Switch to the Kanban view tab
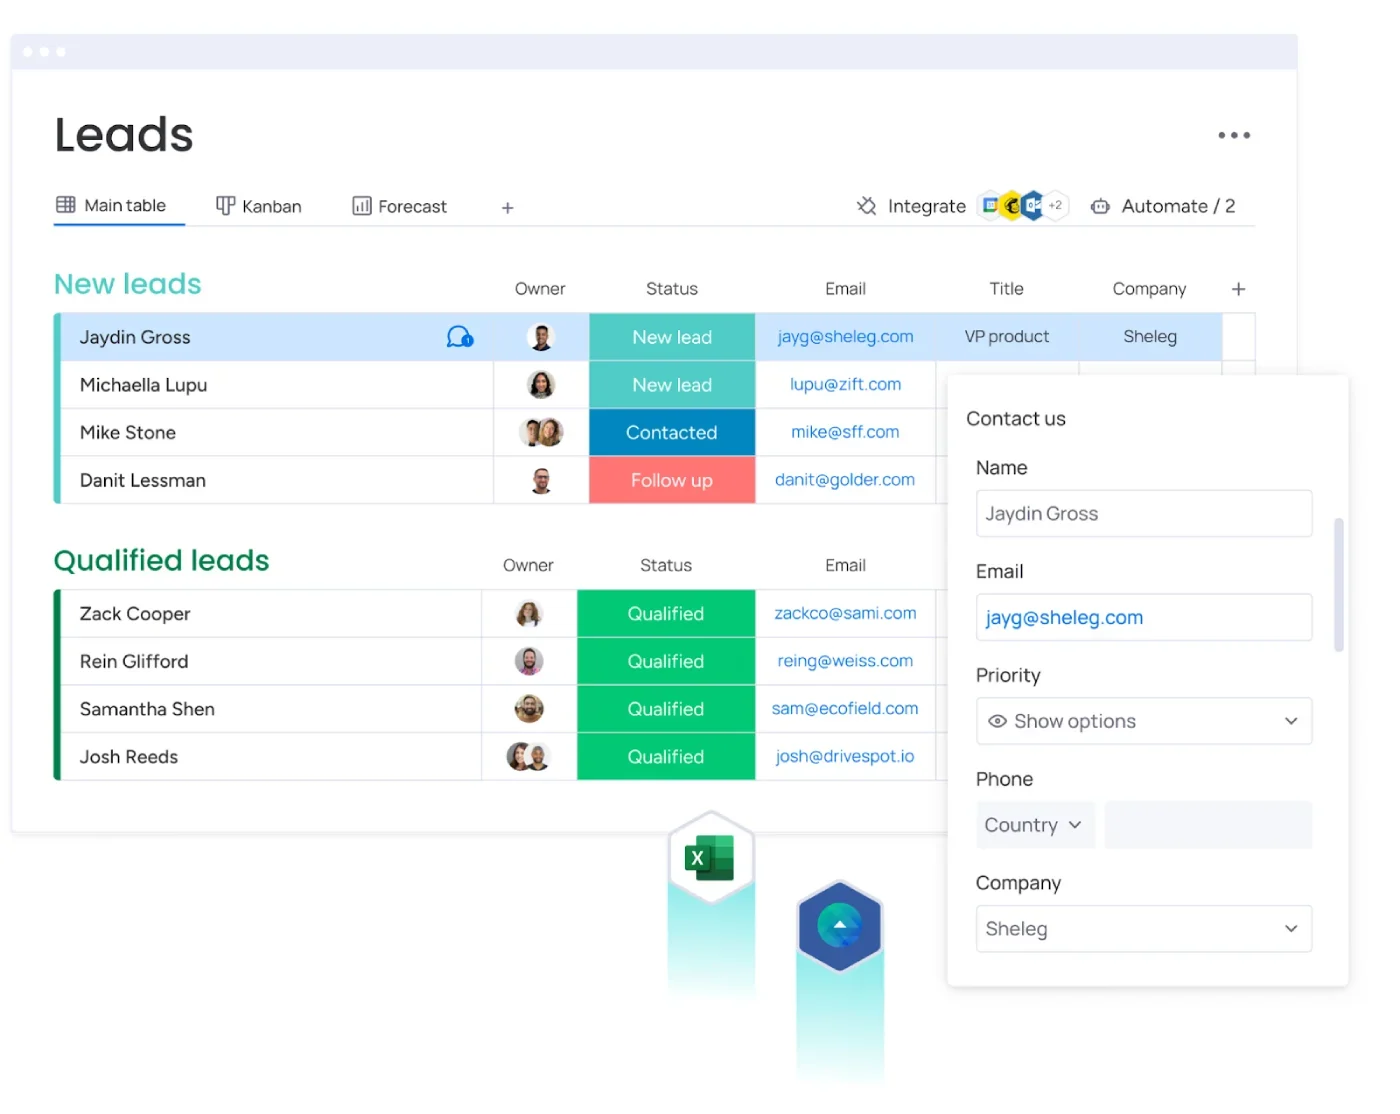 [259, 207]
